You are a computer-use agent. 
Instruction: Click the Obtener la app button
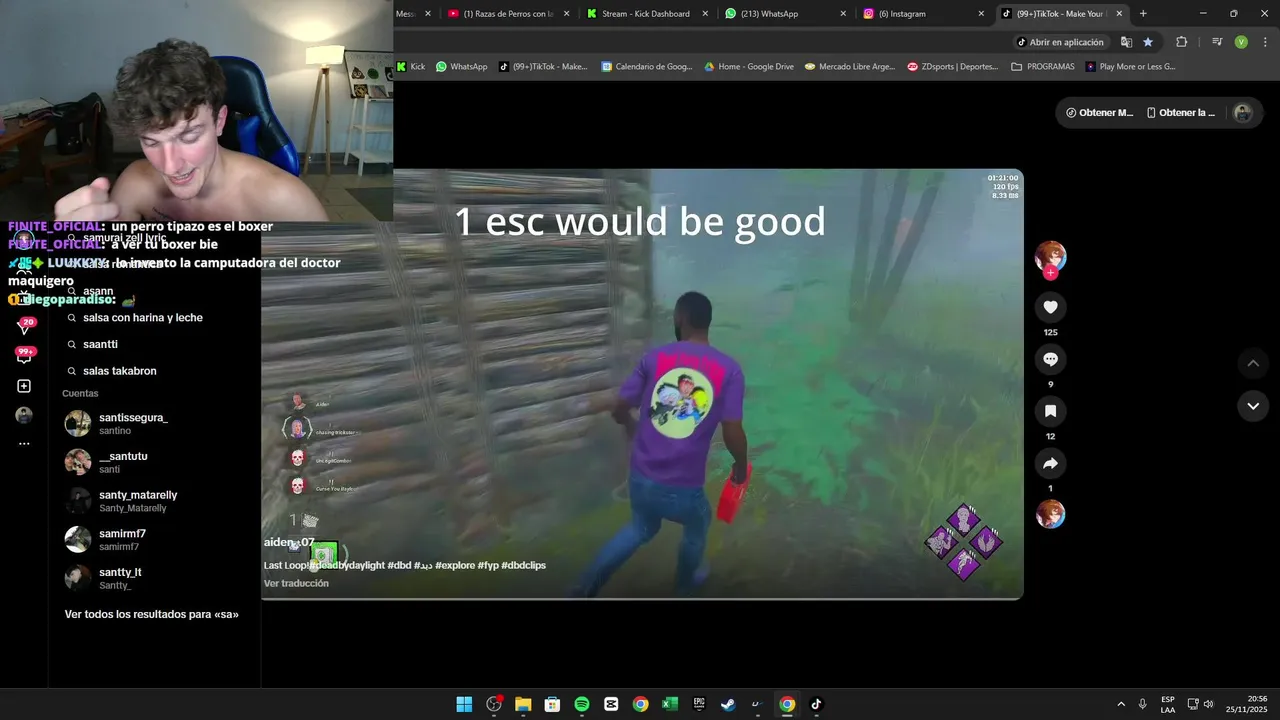click(1180, 113)
